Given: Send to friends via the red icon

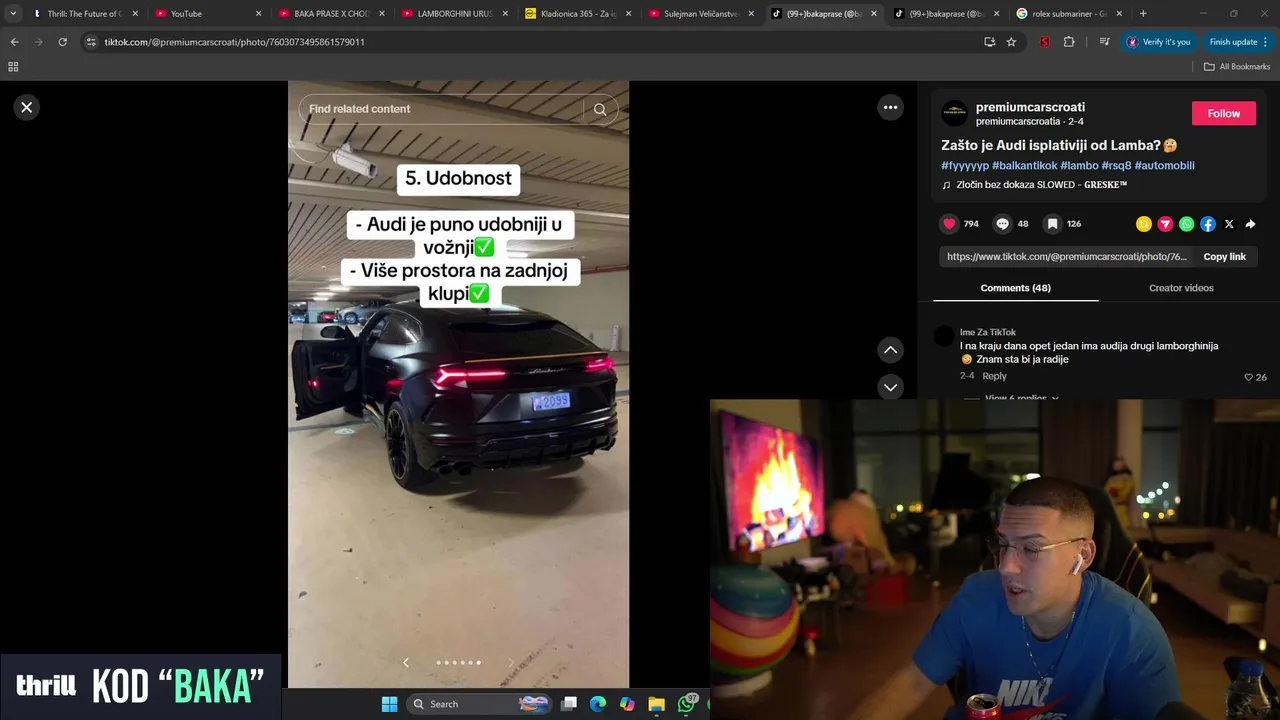Looking at the screenshot, I should click(x=1165, y=224).
